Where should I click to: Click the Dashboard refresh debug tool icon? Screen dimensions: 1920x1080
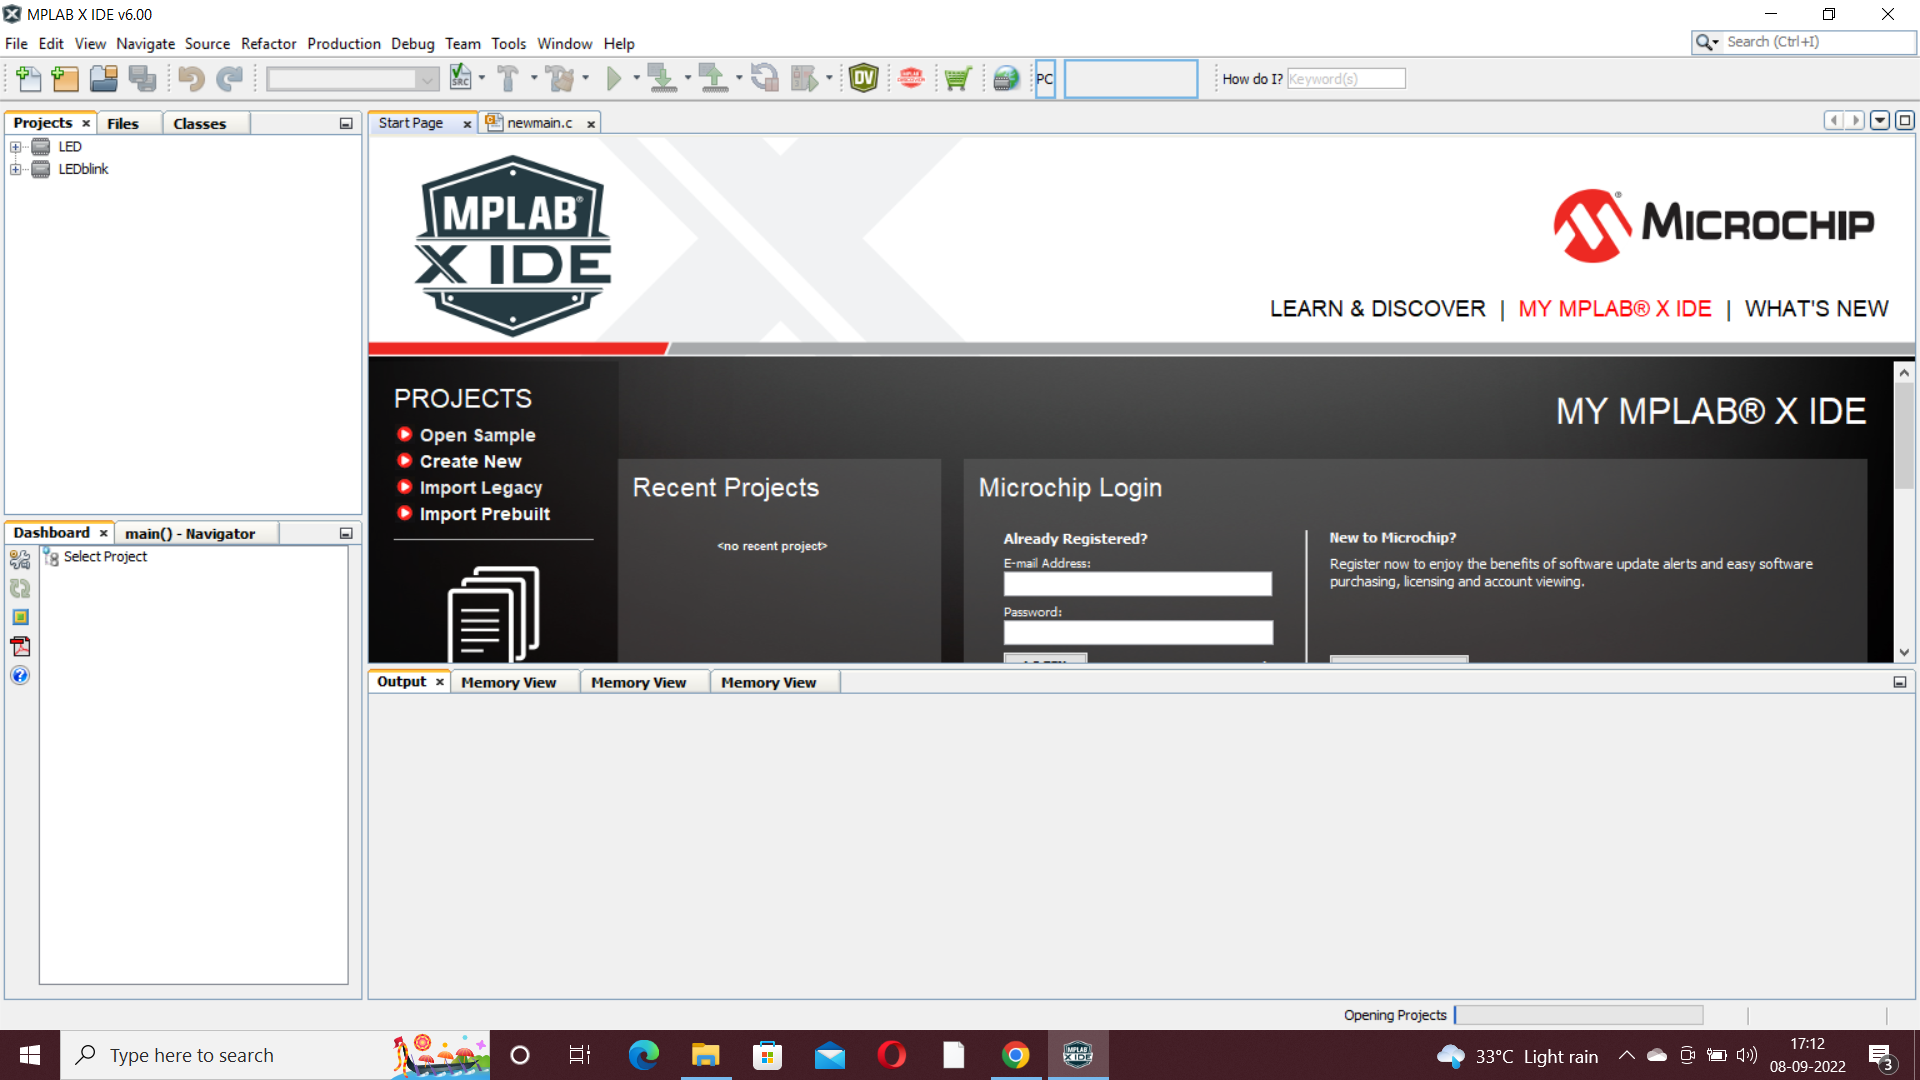[20, 588]
